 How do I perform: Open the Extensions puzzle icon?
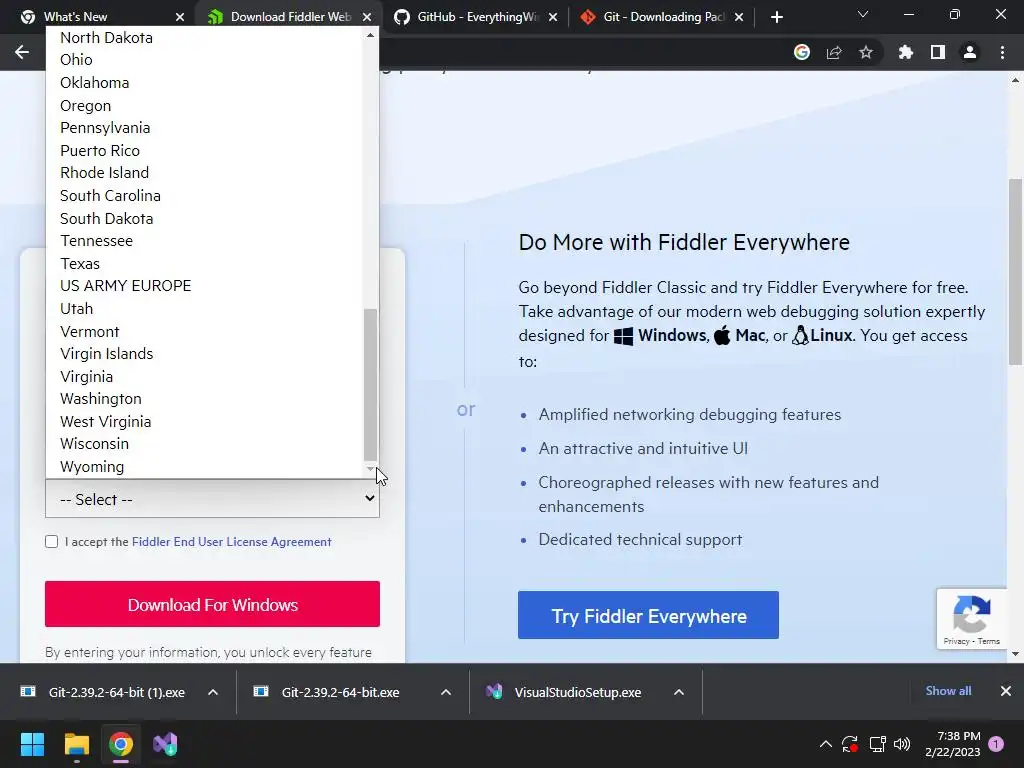[x=906, y=52]
